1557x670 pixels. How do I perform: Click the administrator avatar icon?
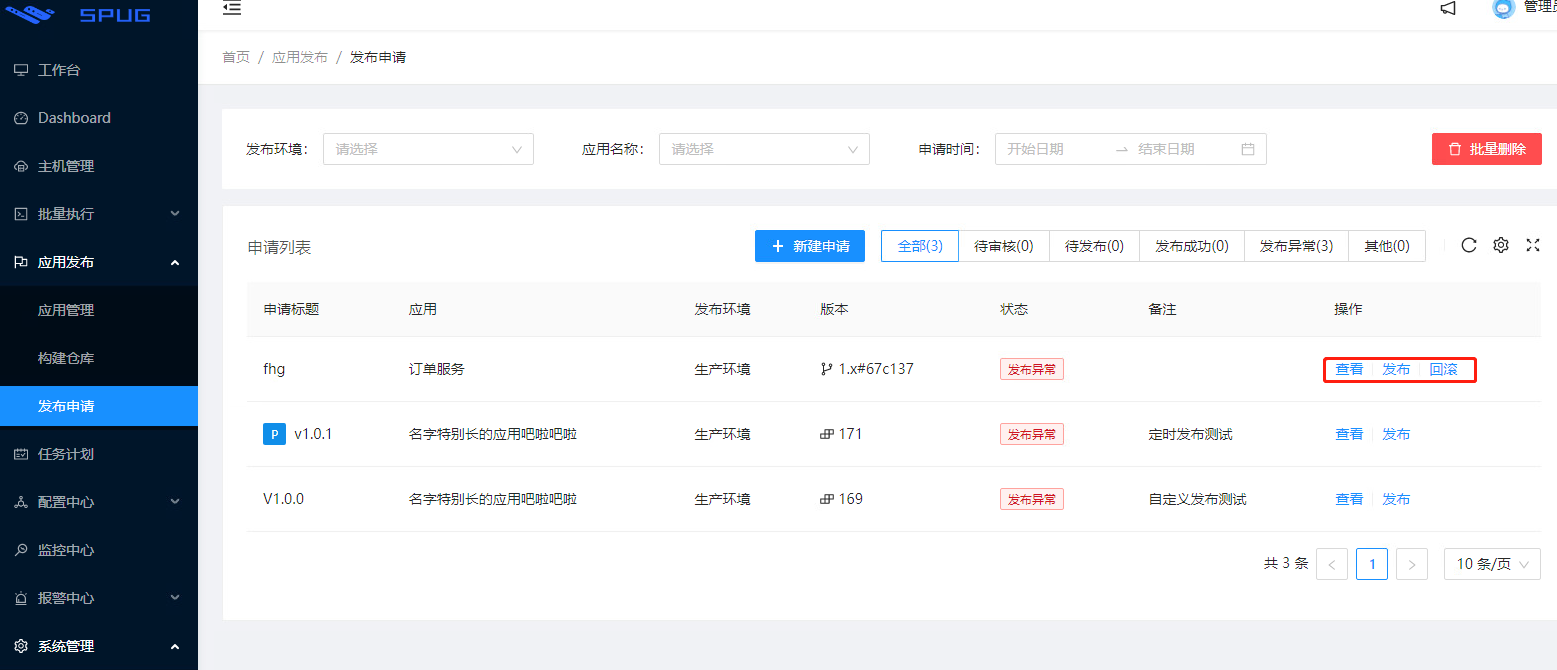[x=1503, y=8]
